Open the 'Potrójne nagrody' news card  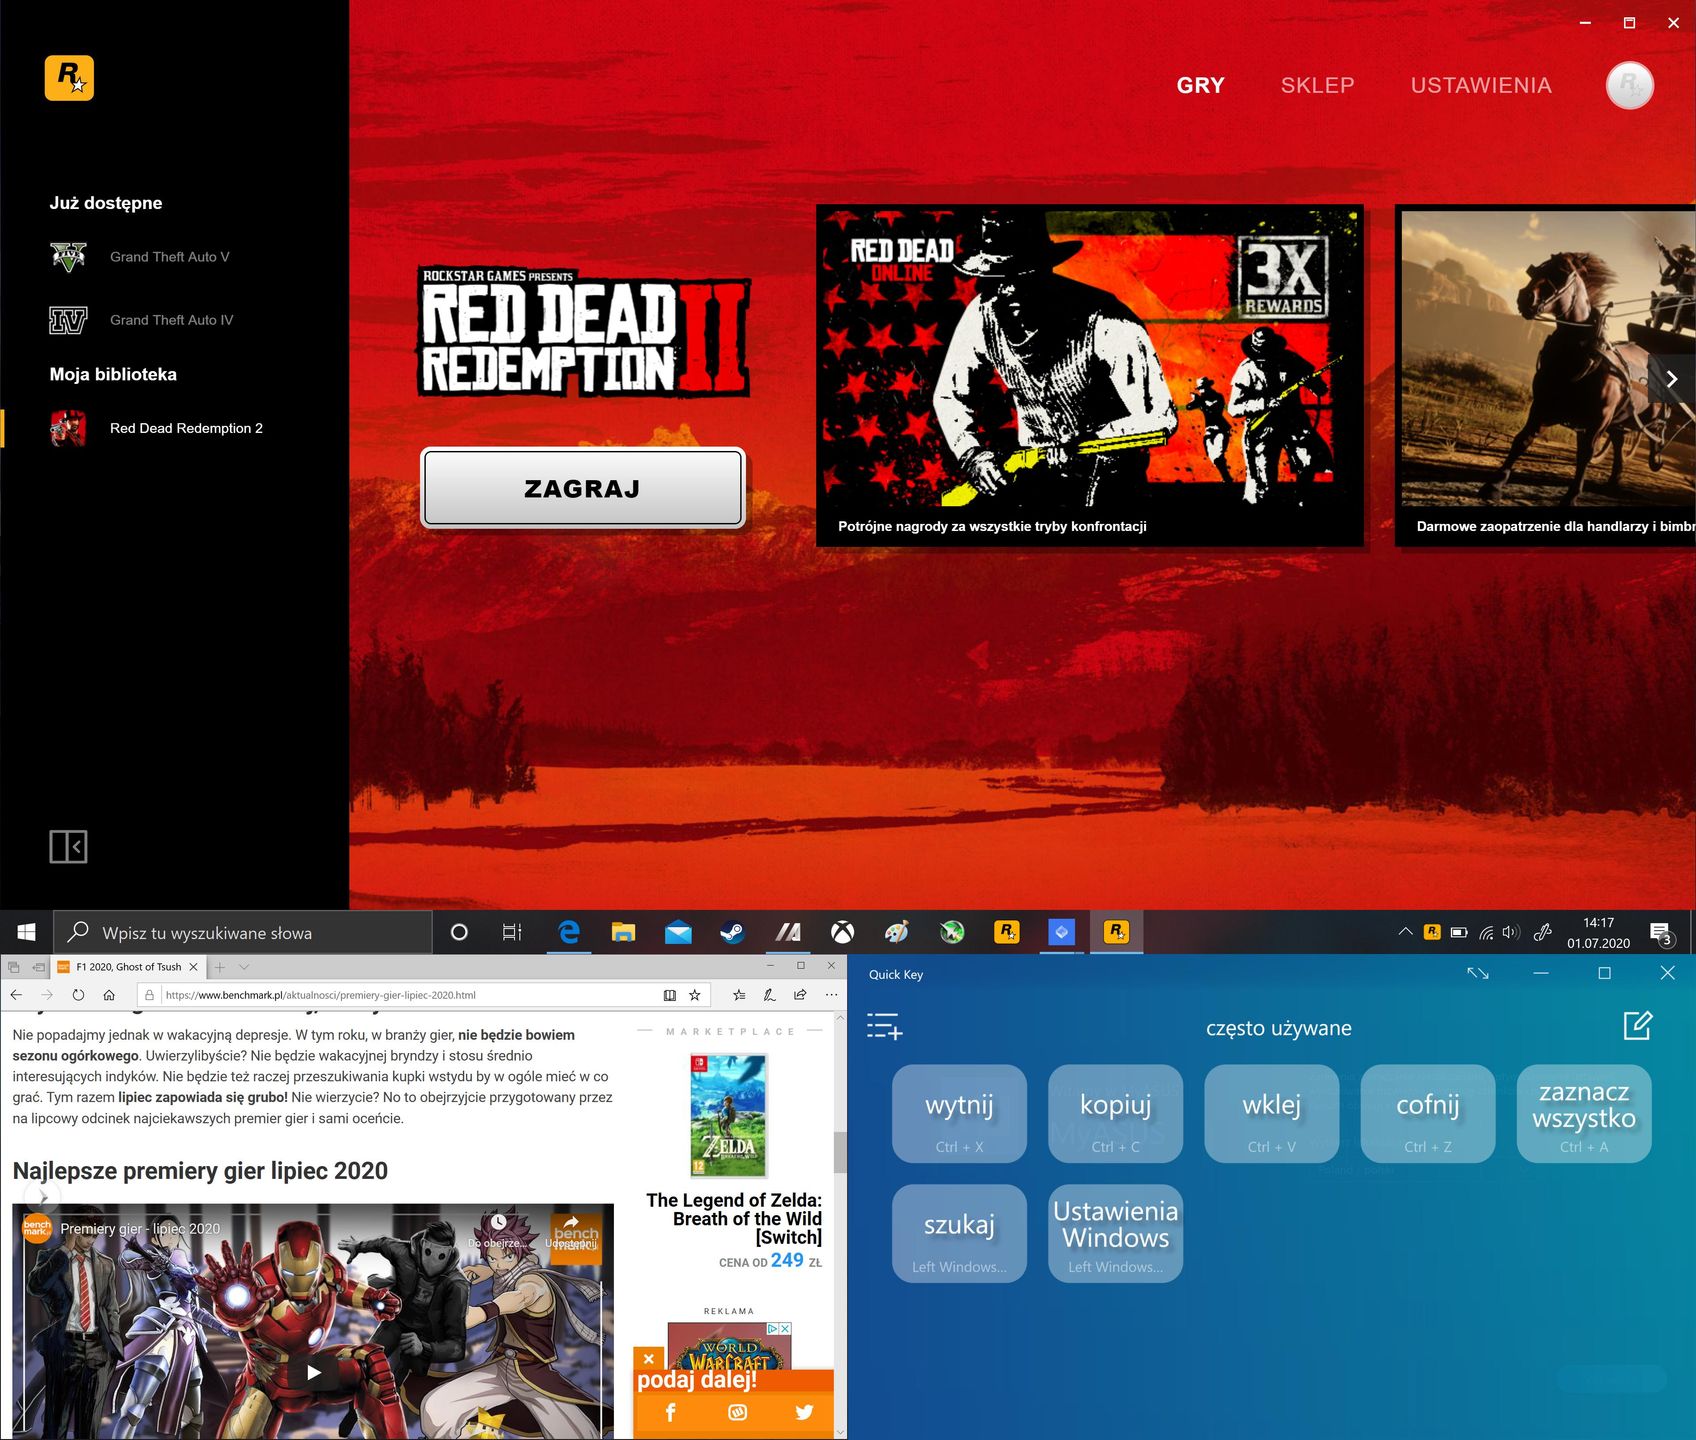(1090, 376)
